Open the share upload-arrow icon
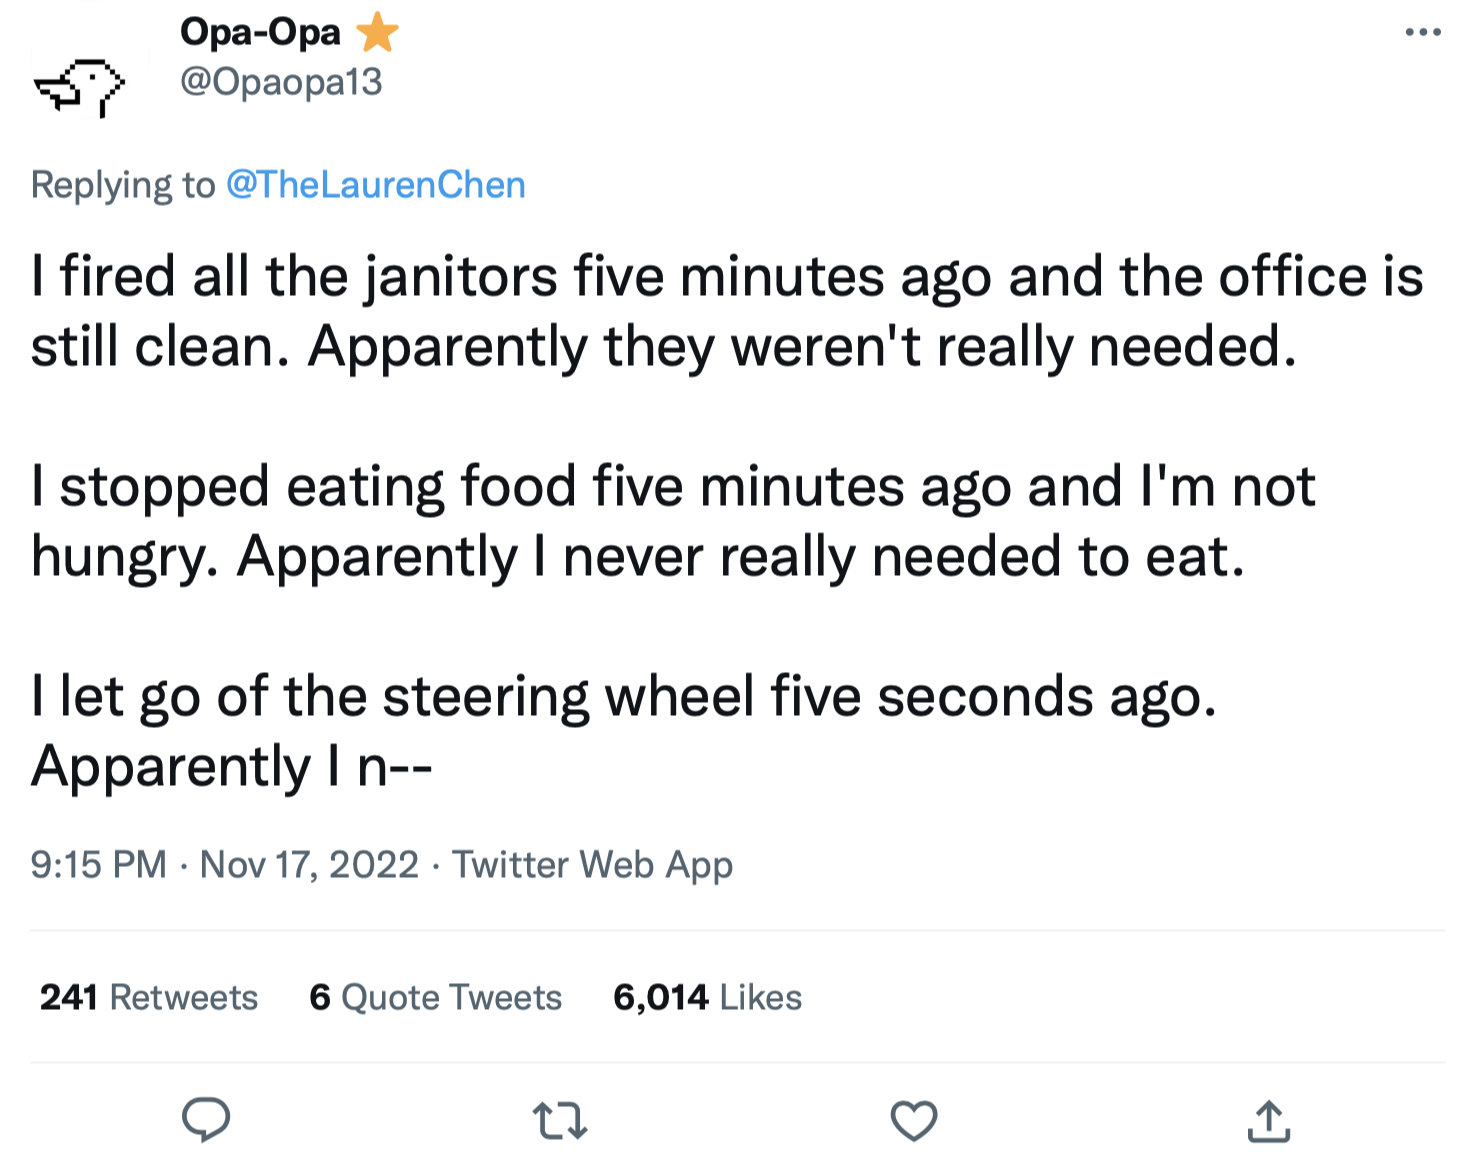1461x1169 pixels. 1268,1120
